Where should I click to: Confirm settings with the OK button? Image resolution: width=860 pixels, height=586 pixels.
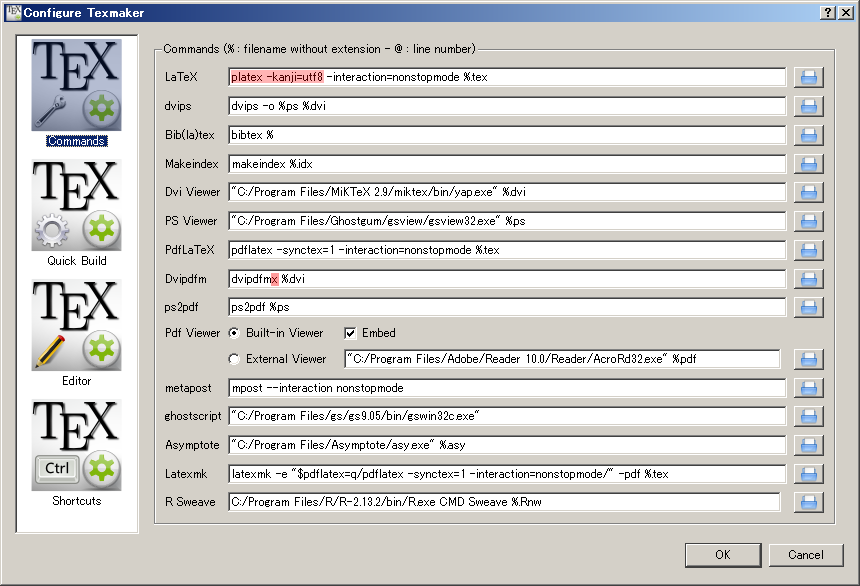coord(723,555)
